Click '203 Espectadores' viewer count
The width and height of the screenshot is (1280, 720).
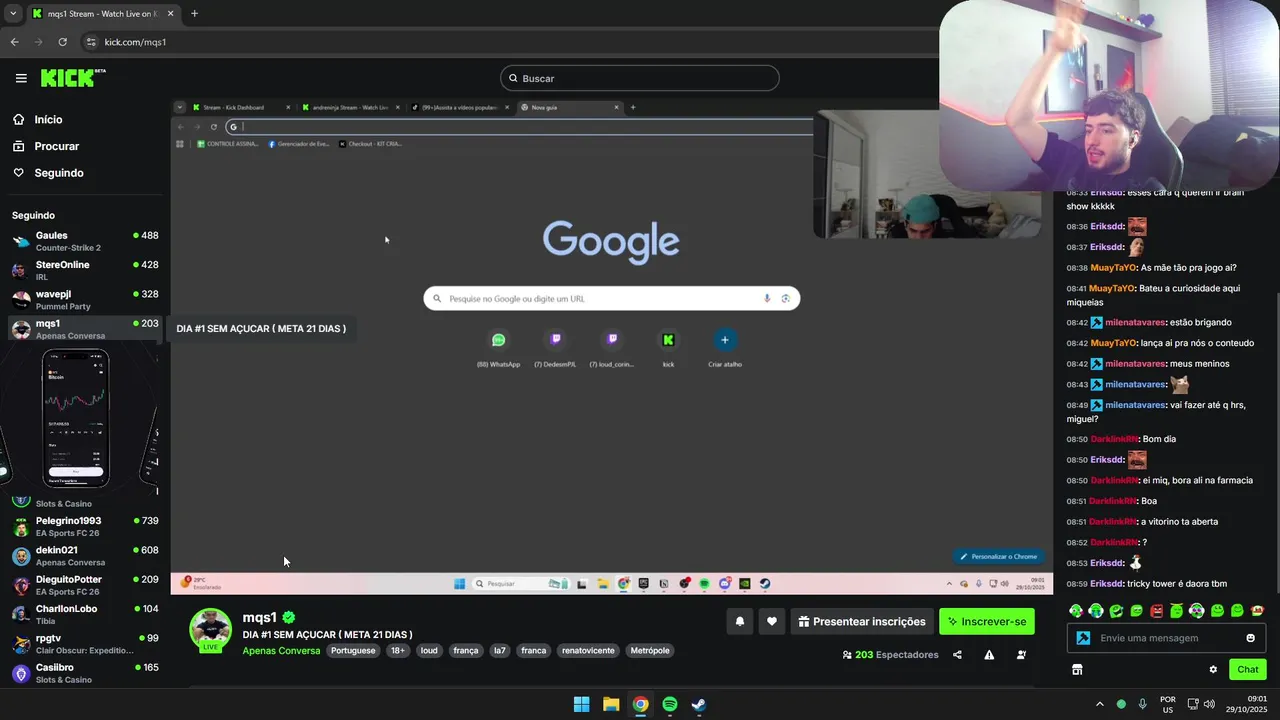890,655
